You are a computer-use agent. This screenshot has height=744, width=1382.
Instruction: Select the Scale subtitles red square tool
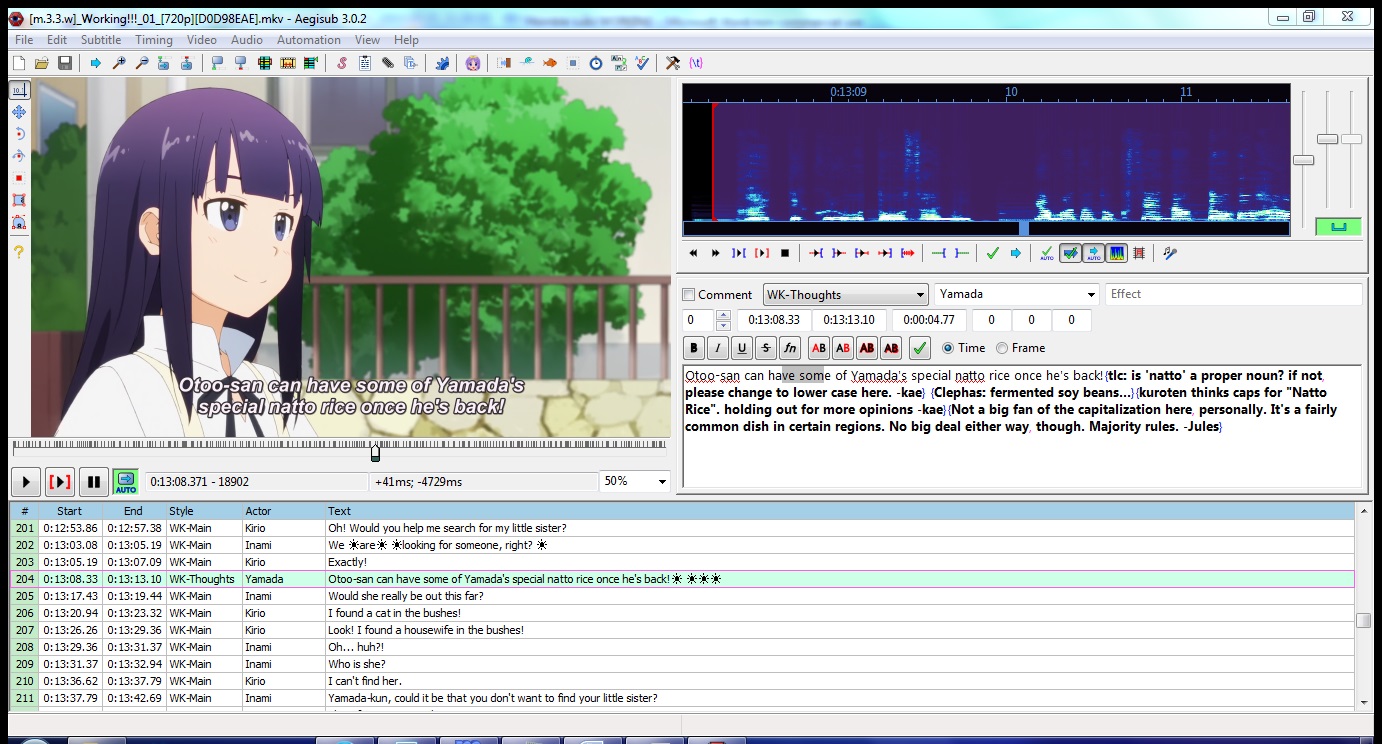[x=19, y=178]
